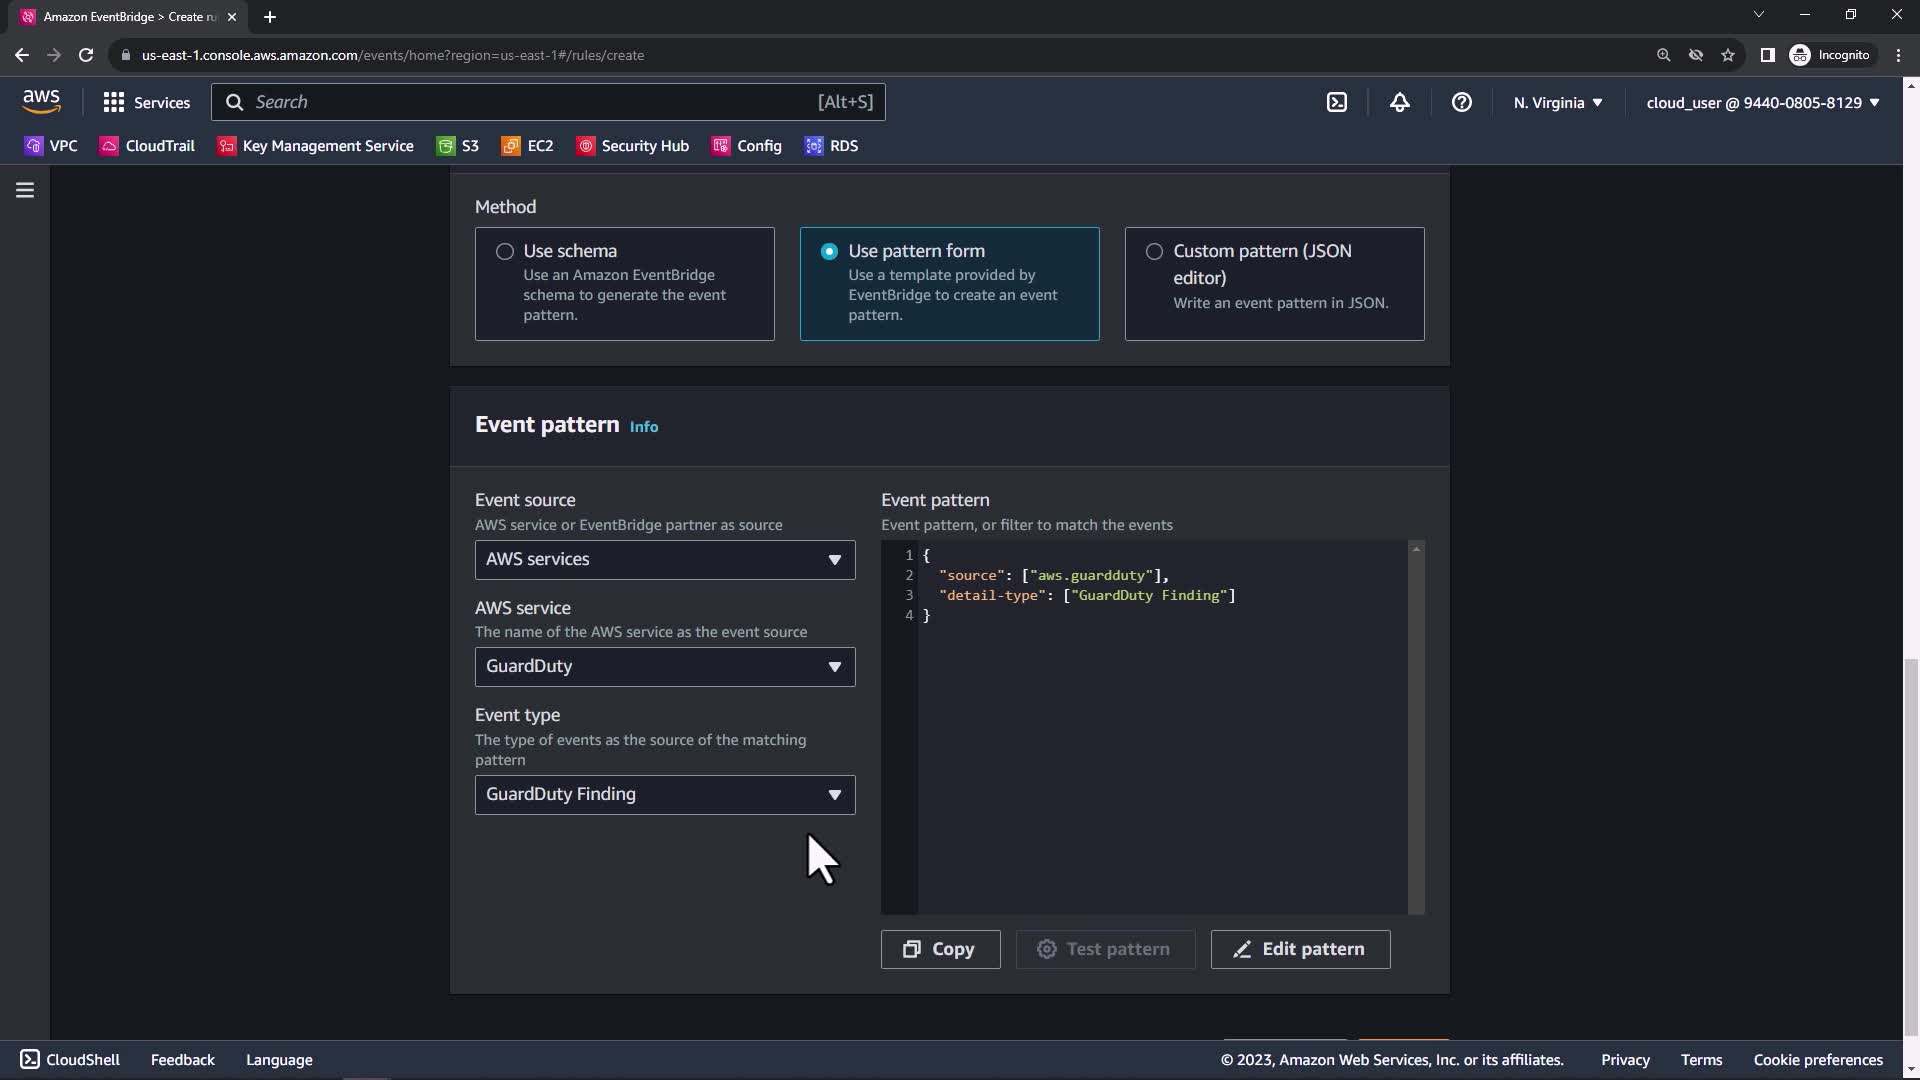The height and width of the screenshot is (1080, 1920).
Task: Open the CloudTrail shortcut
Action: (148, 146)
